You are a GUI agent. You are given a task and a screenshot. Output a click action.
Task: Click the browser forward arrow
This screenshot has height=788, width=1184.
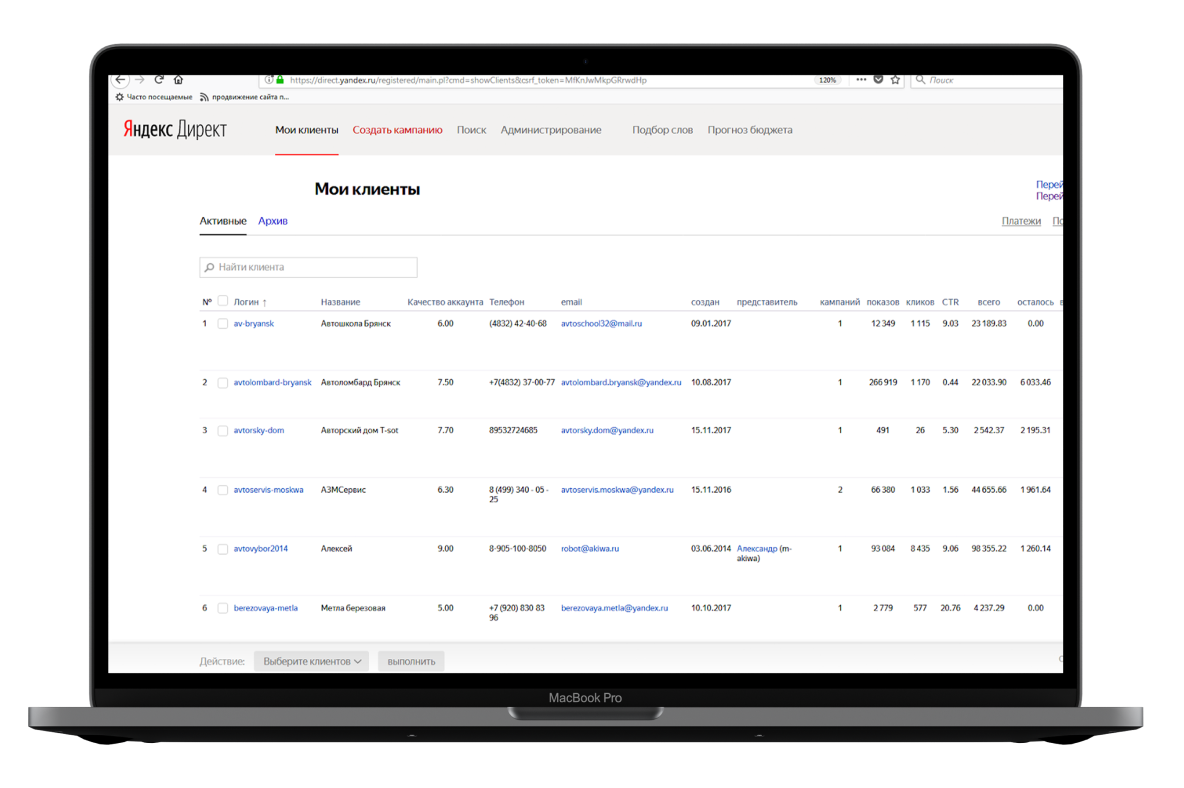click(x=140, y=79)
